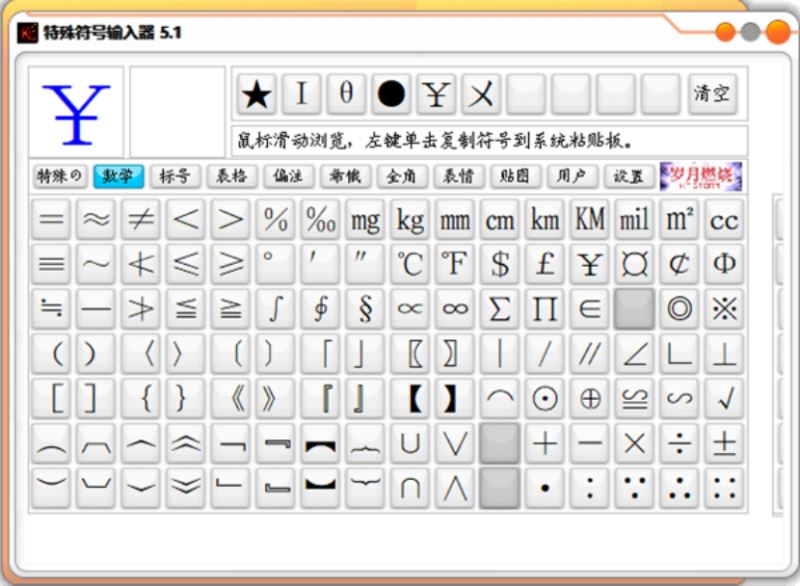The image size is (800, 586).
Task: Switch to the 表格 tab
Action: click(x=232, y=176)
